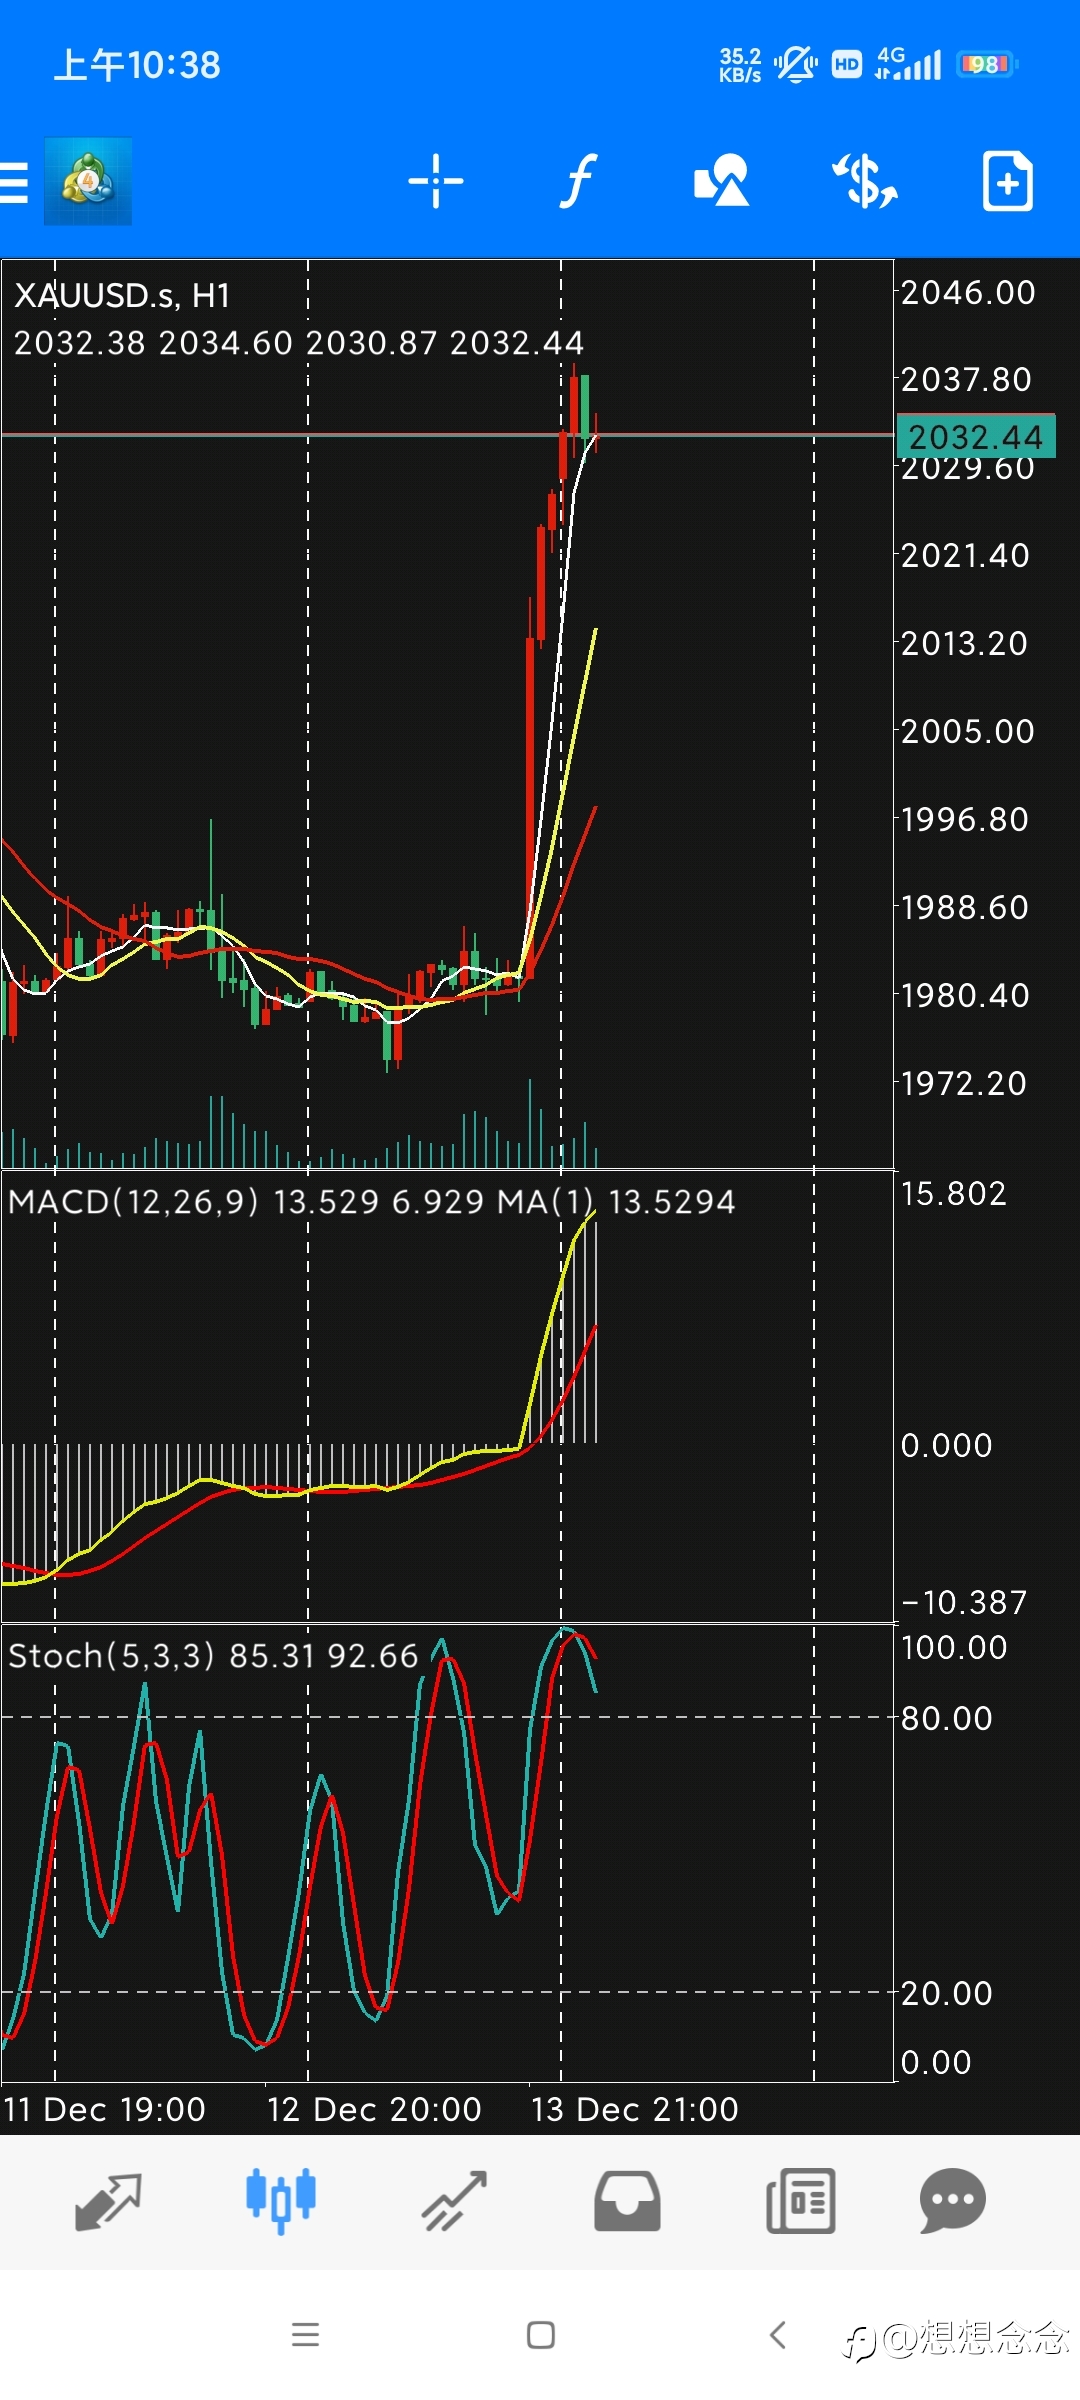Screen dimensions: 1080x2400
Task: Switch to the Quotes tab
Action: 108,2202
